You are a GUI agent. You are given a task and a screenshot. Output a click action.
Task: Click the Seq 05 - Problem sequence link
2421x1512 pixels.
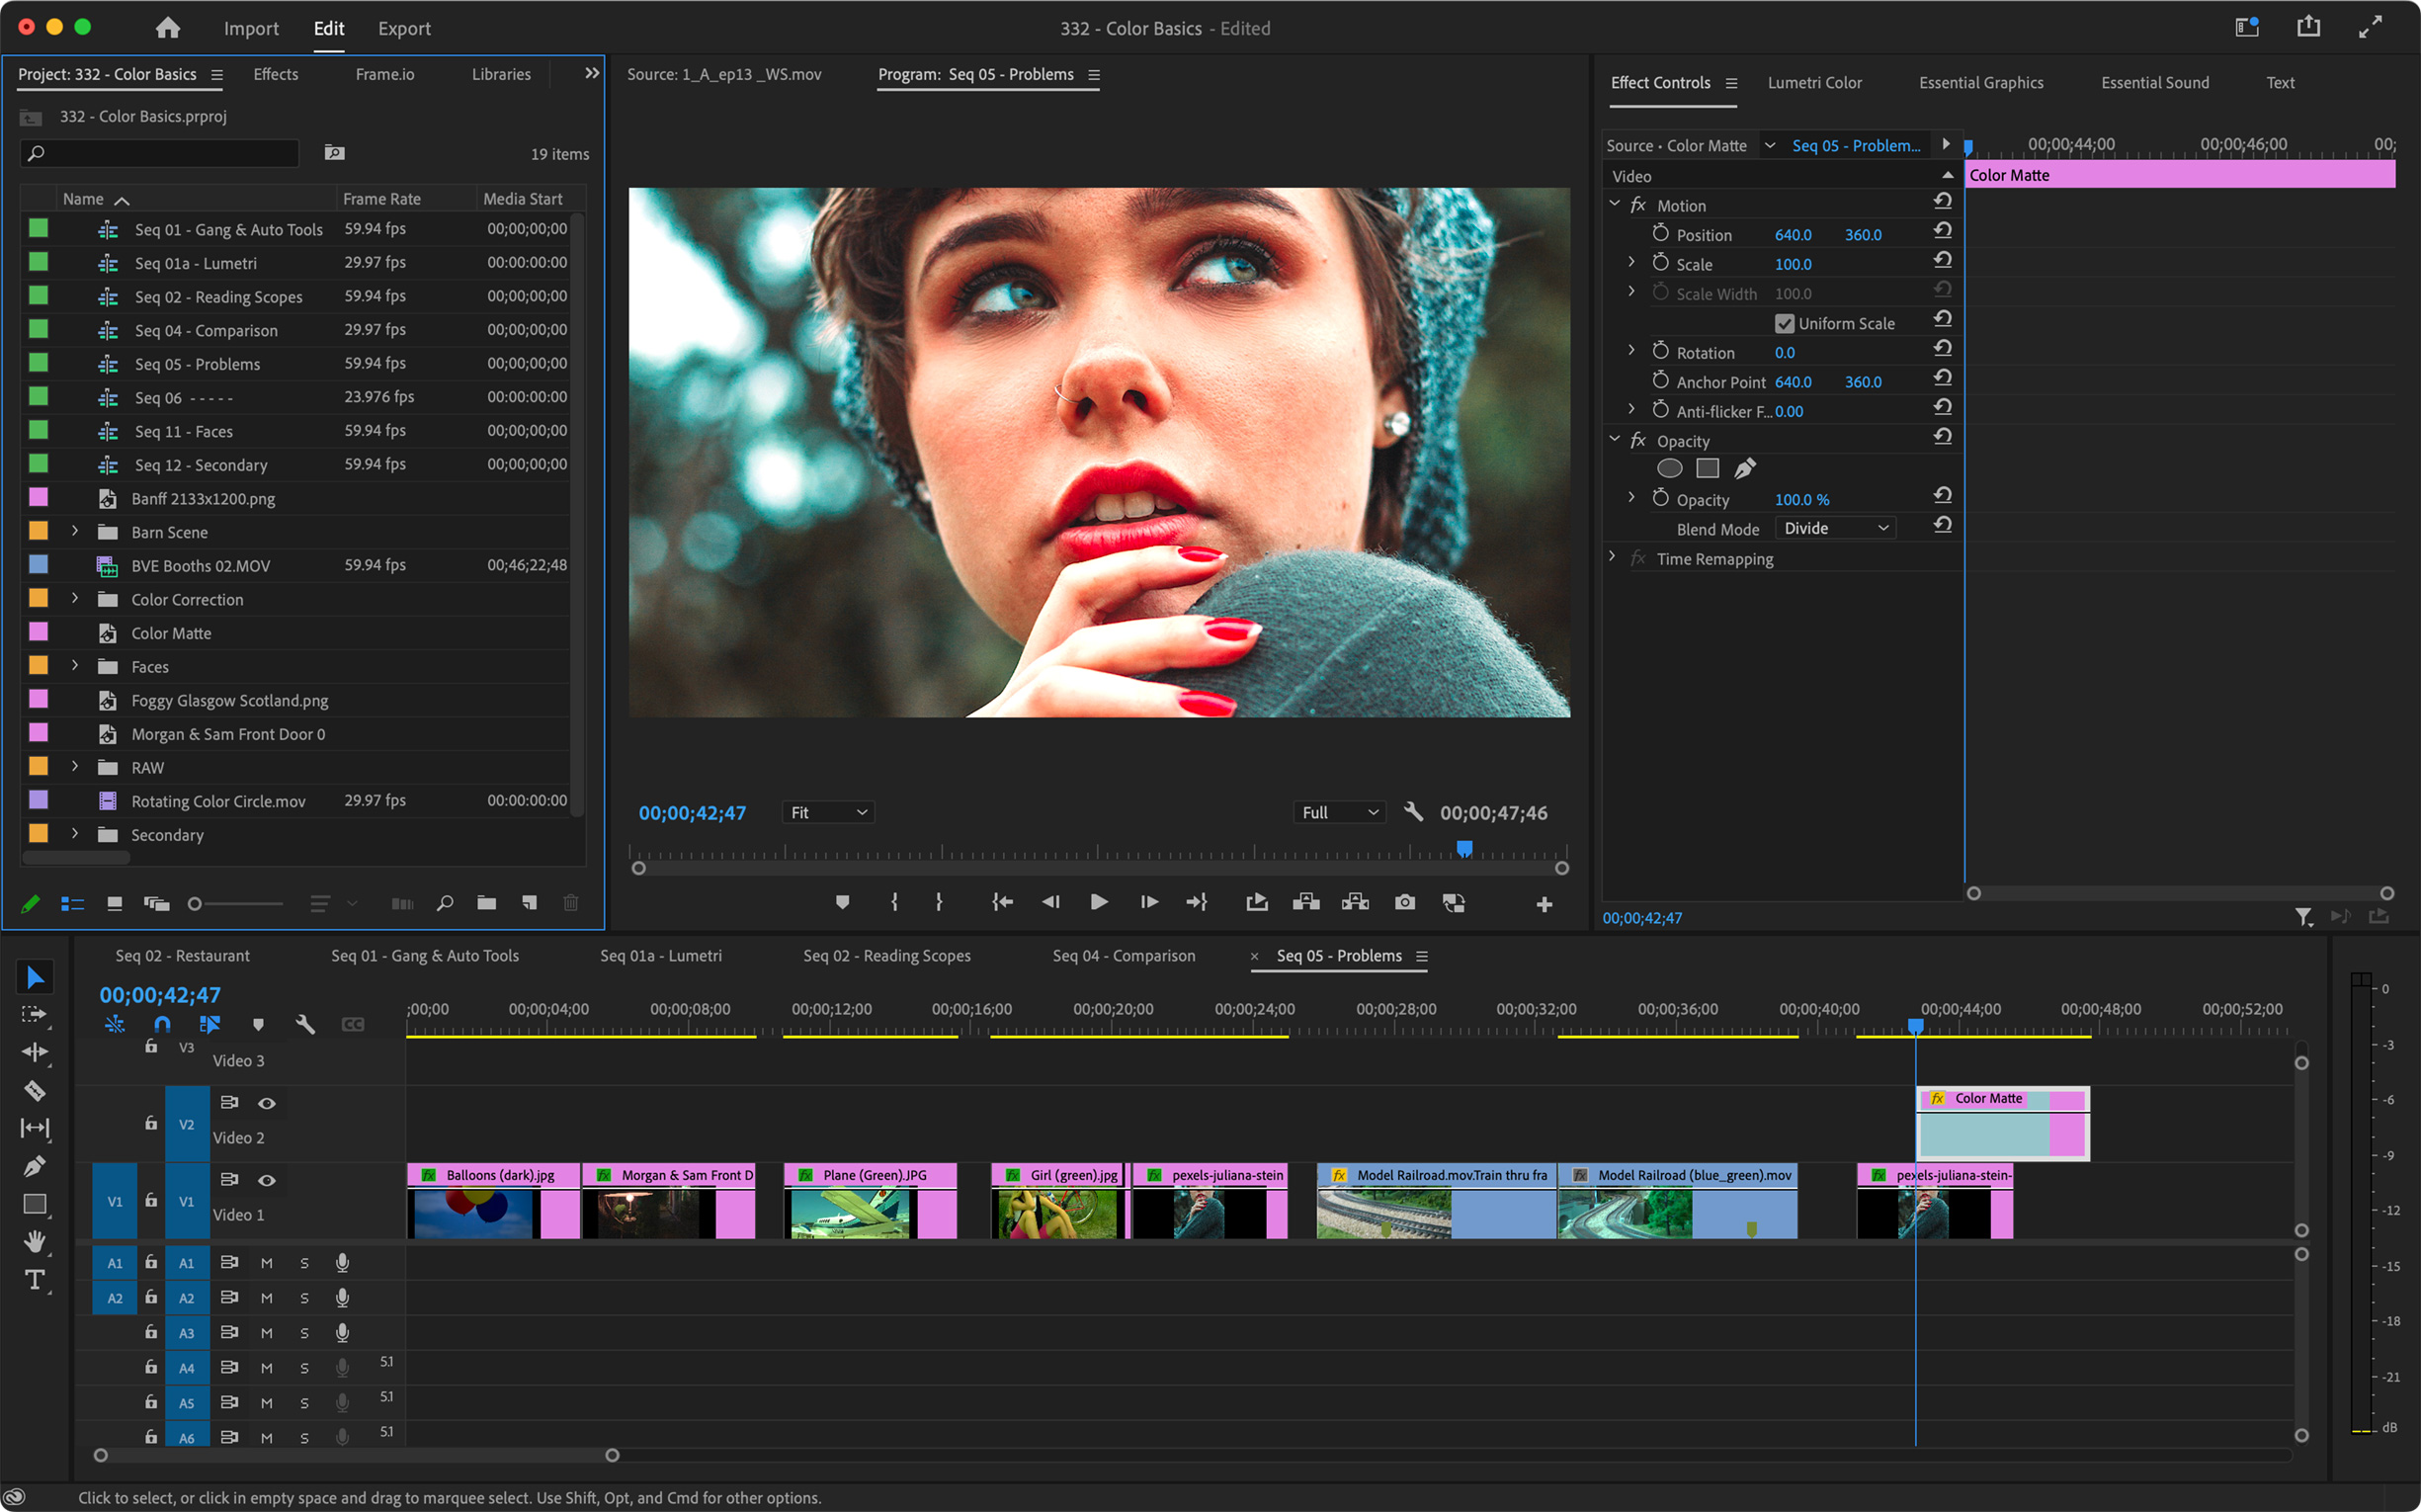[1855, 145]
